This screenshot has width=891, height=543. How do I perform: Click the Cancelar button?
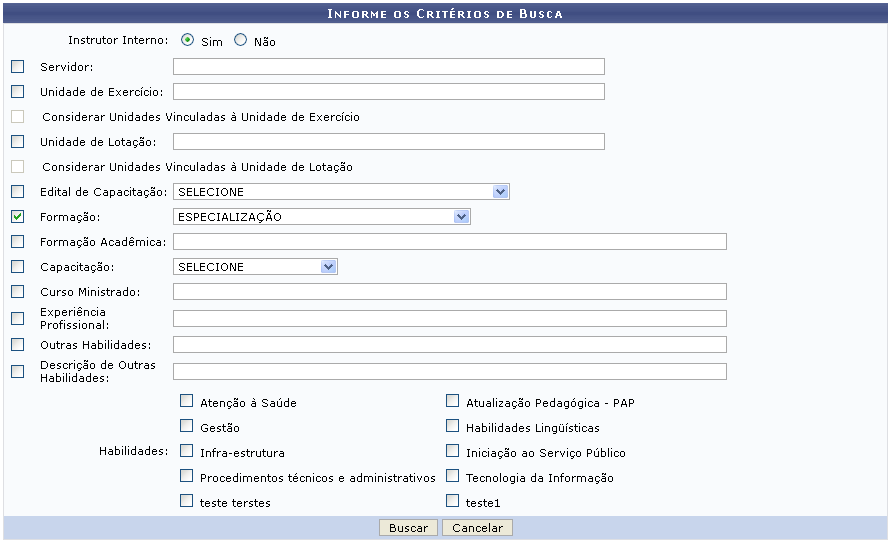pos(477,527)
